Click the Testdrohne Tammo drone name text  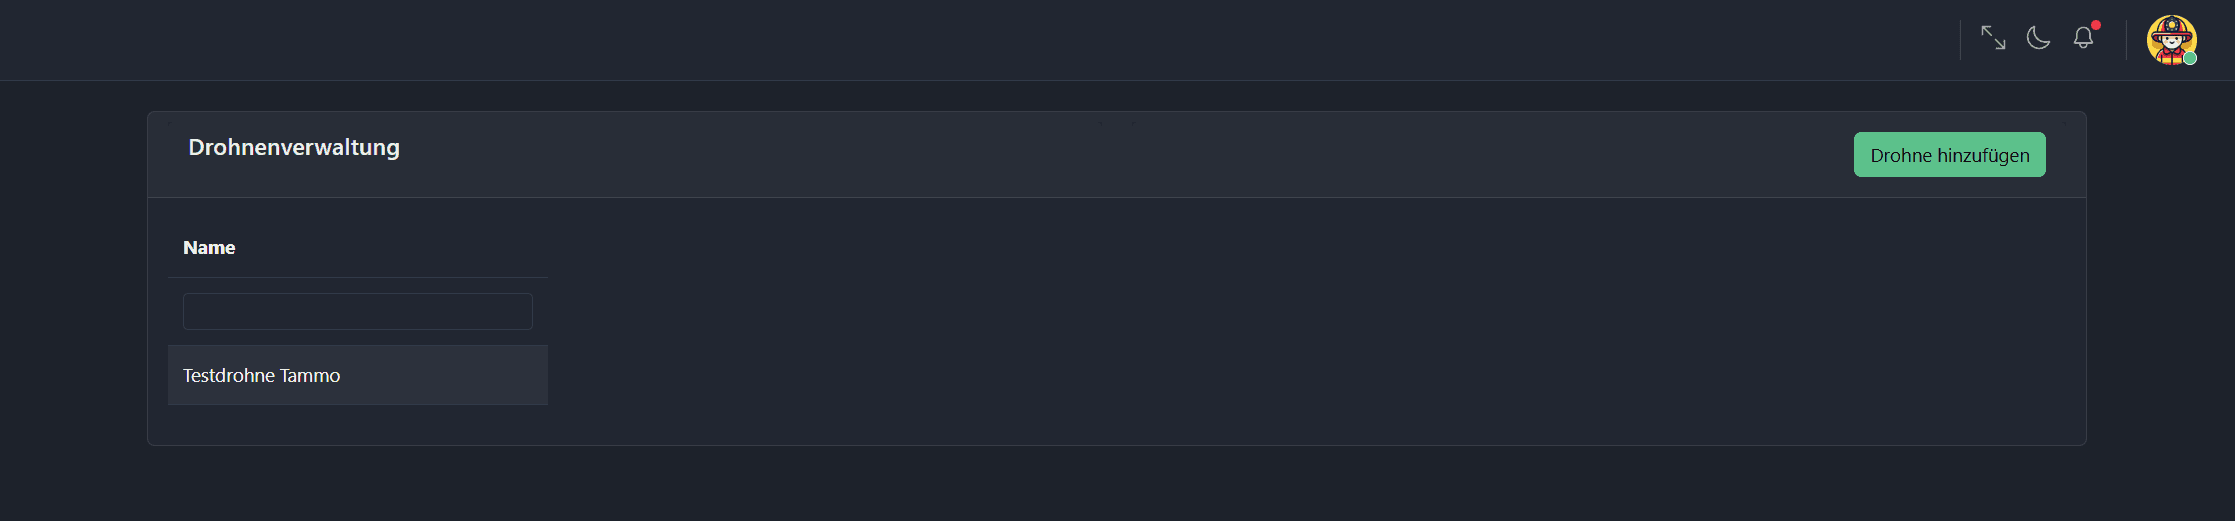tap(261, 375)
